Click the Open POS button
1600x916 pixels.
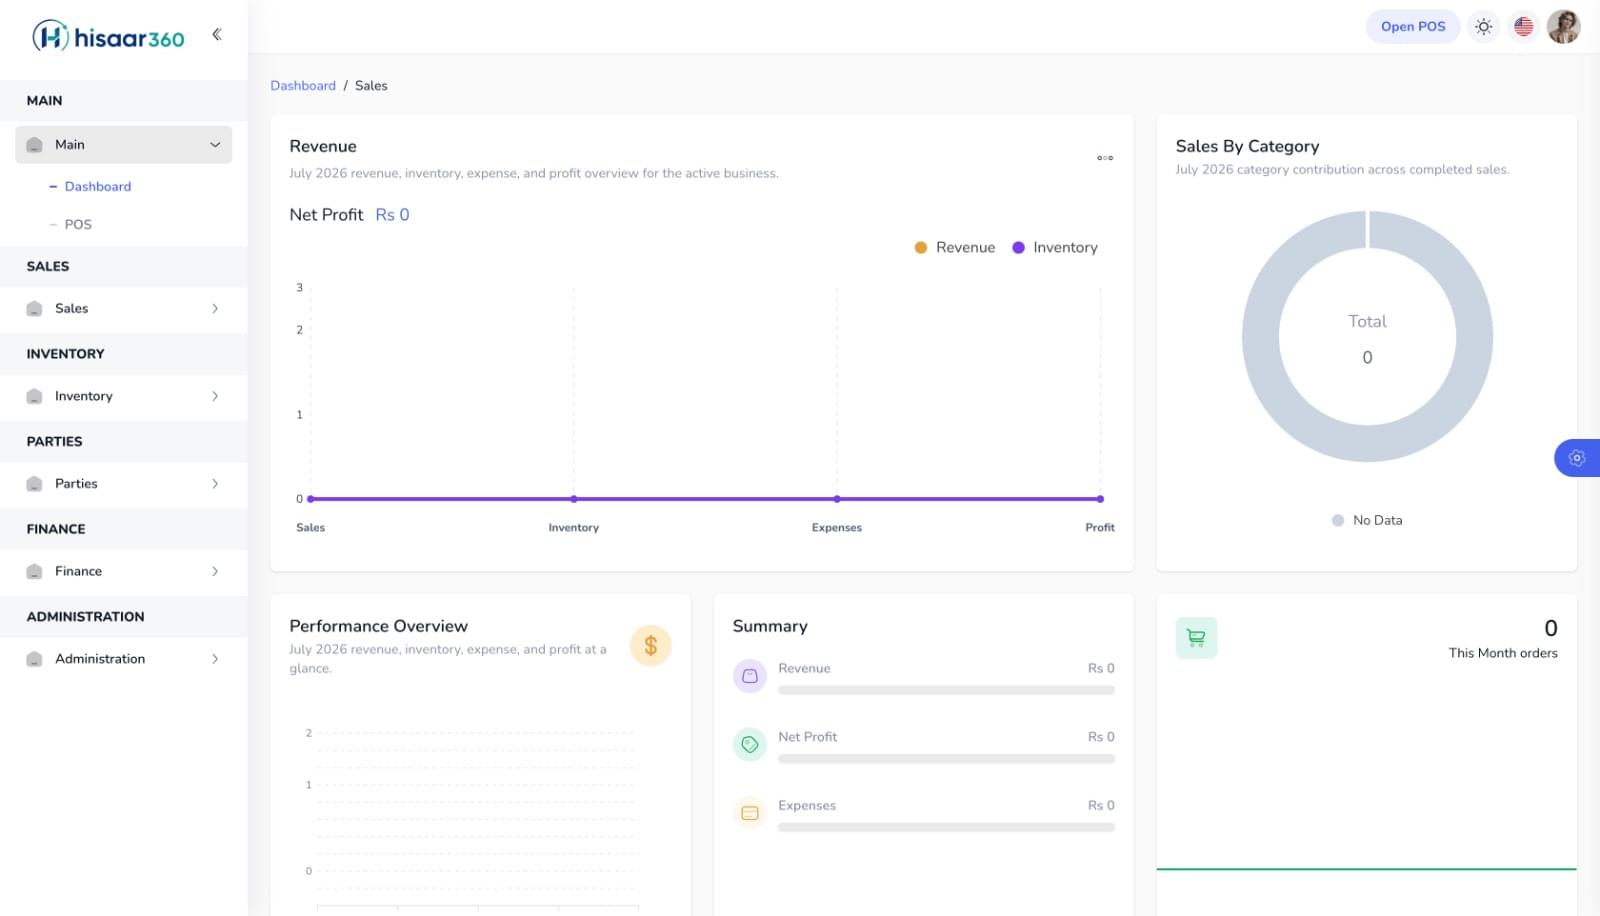point(1413,27)
